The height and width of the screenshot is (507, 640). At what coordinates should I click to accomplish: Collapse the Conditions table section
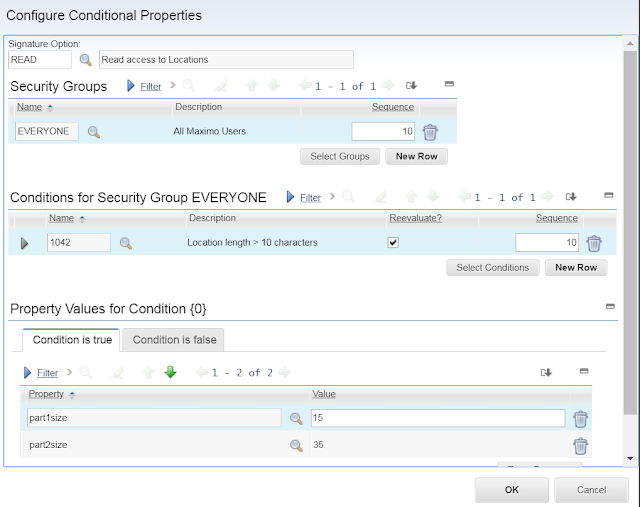609,195
